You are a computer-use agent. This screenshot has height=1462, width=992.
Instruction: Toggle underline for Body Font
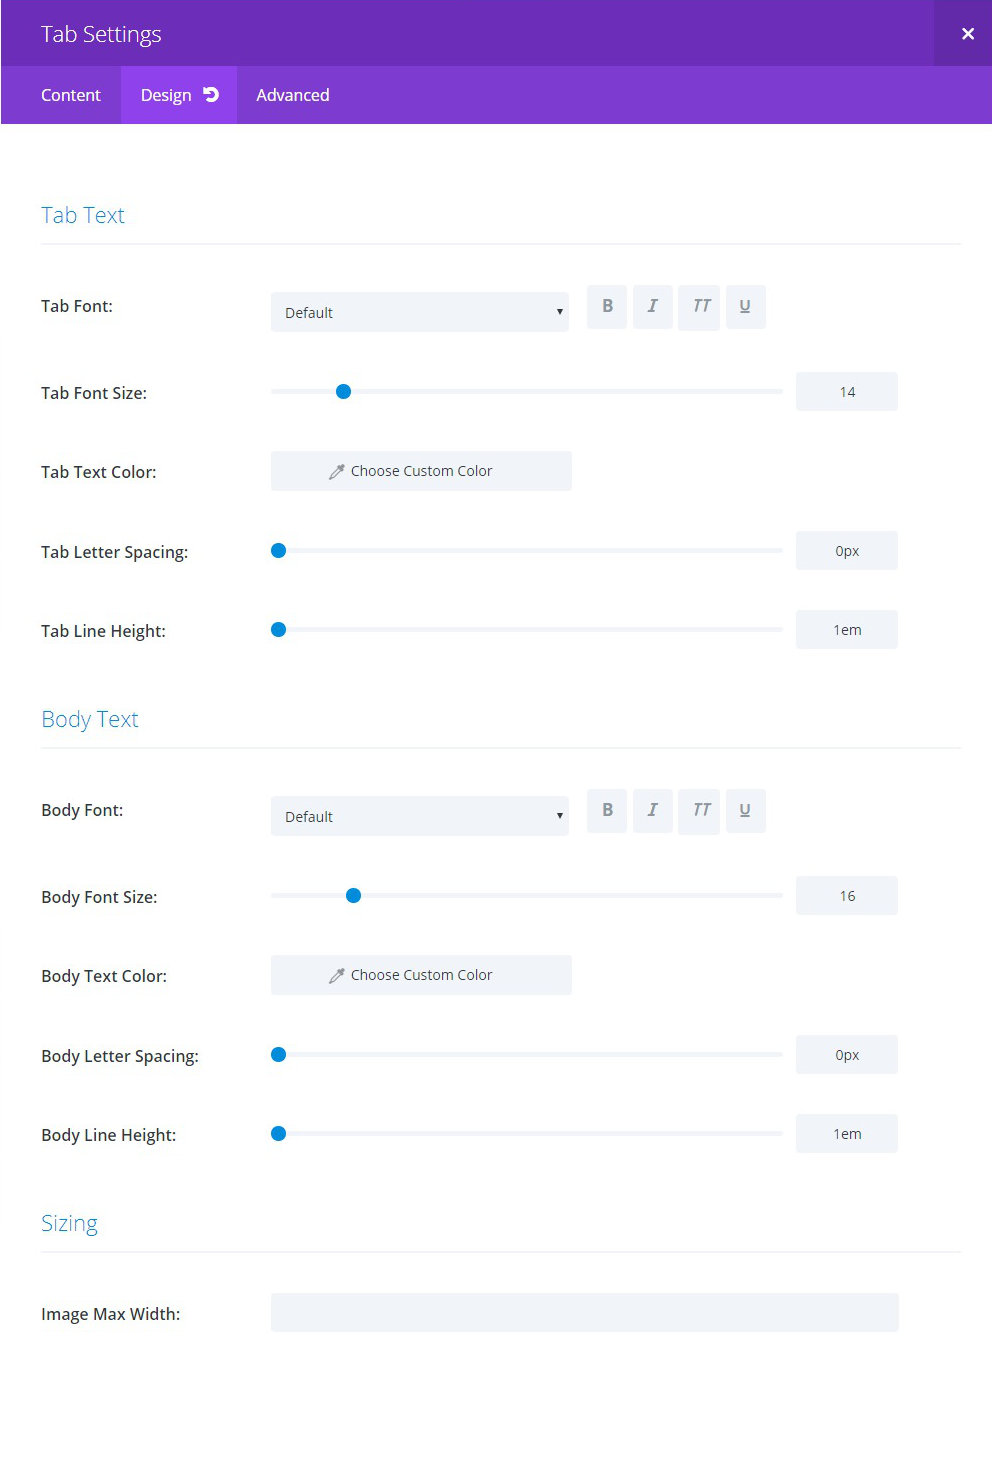click(746, 811)
